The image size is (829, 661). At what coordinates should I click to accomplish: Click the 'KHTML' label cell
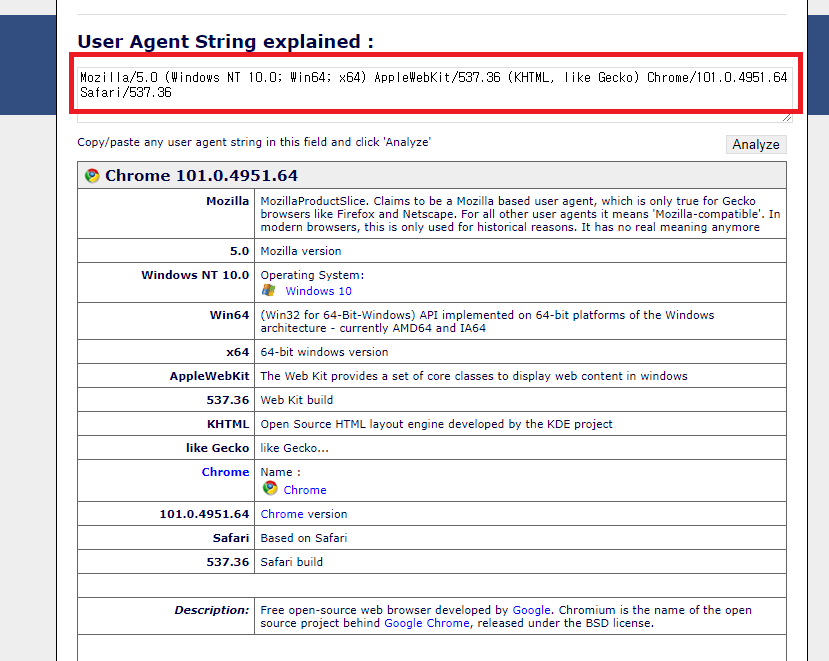point(166,424)
